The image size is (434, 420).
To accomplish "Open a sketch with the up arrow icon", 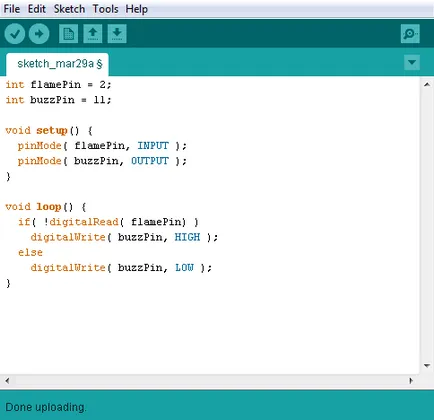I will click(x=93, y=34).
